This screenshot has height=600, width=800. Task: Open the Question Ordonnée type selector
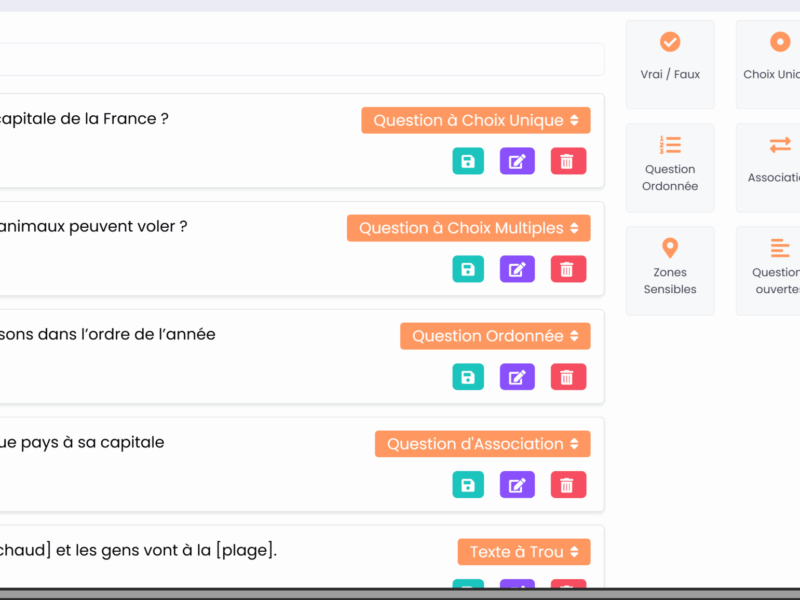pyautogui.click(x=494, y=335)
